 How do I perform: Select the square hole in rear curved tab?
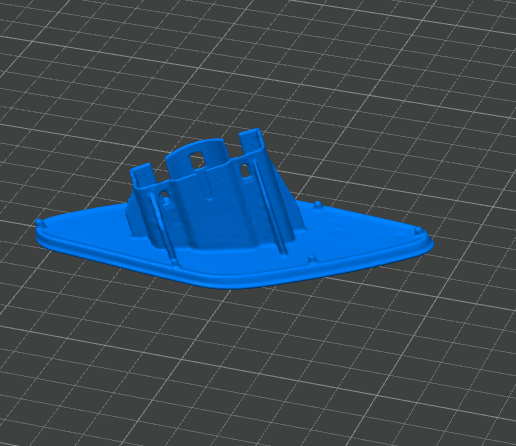coord(197,159)
